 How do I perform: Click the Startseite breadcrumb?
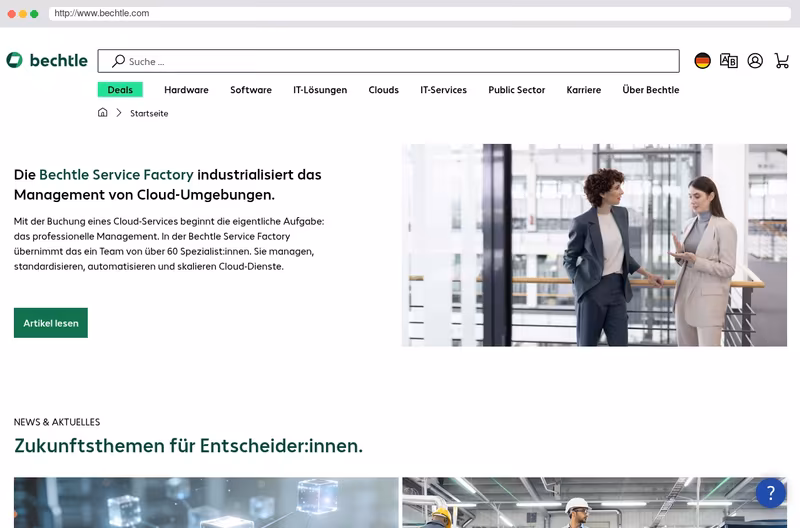tap(149, 113)
